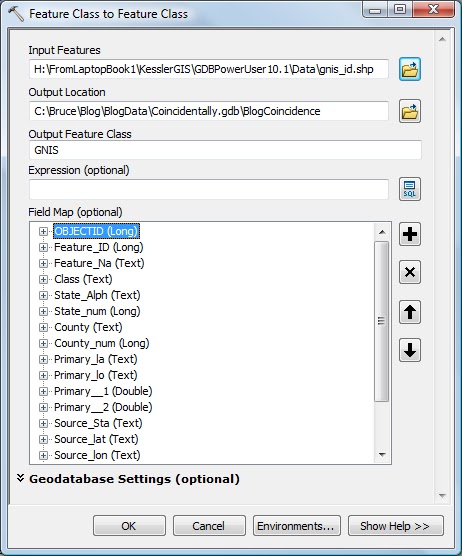Expand the Source_lat (Text) field node
The height and width of the screenshot is (556, 462).
[43, 439]
